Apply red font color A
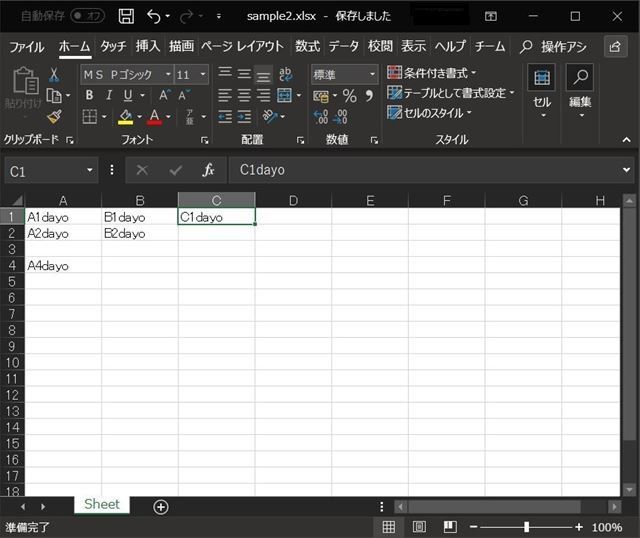The width and height of the screenshot is (640, 538). (154, 117)
